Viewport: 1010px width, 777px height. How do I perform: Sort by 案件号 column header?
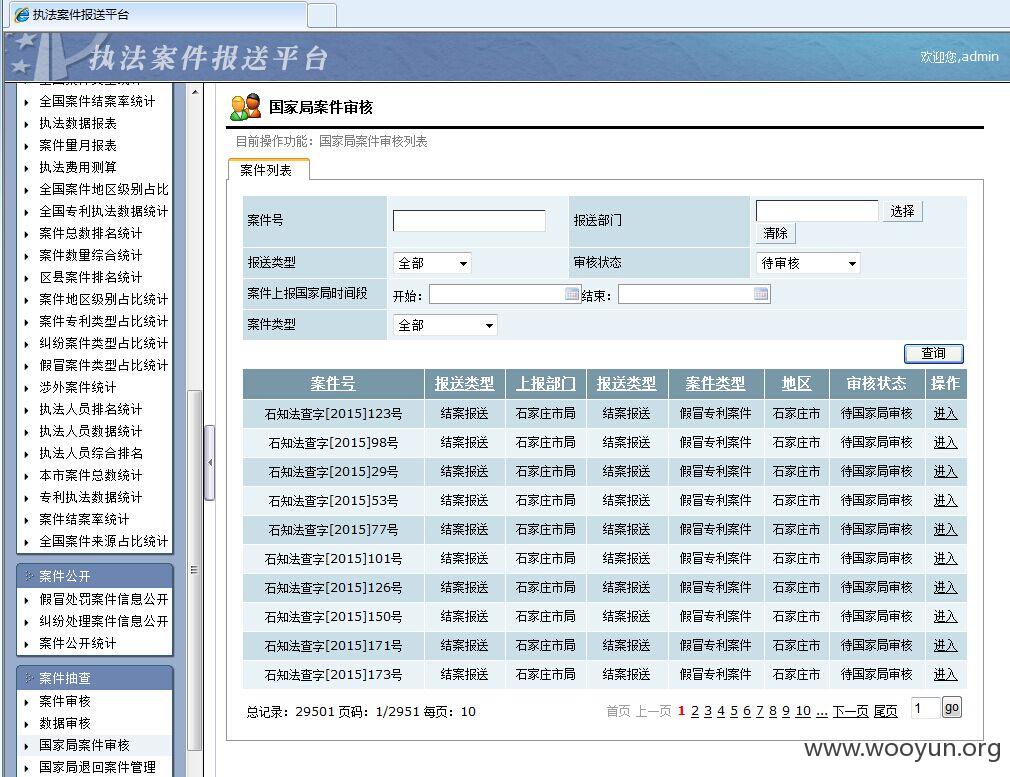333,383
